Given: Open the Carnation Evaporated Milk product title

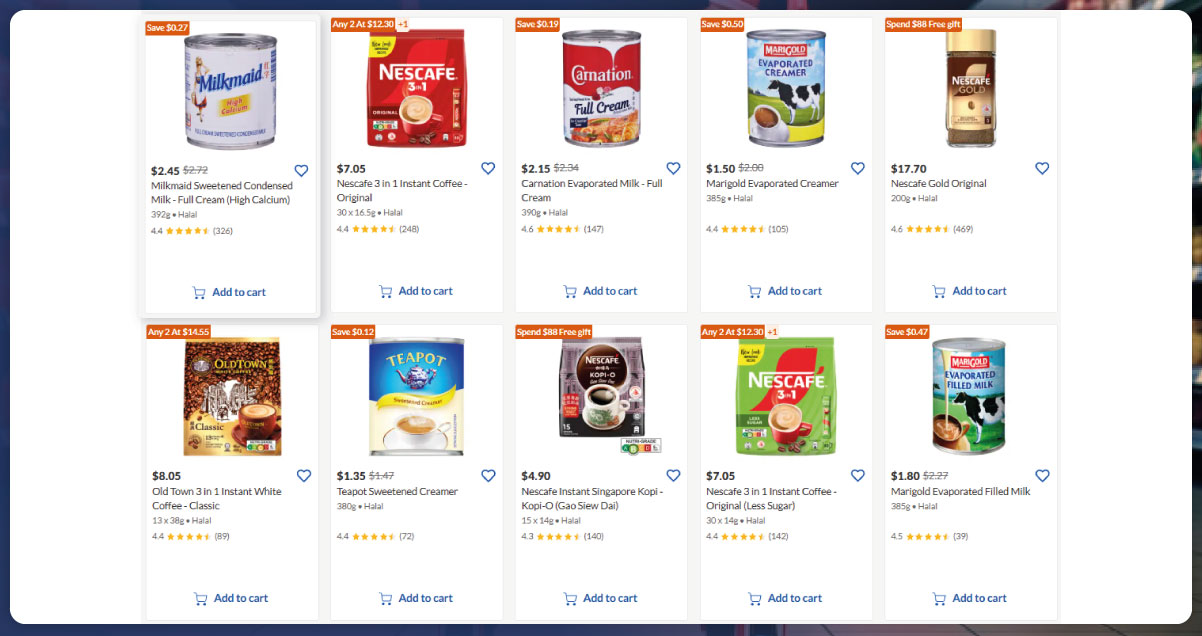Looking at the screenshot, I should point(605,190).
